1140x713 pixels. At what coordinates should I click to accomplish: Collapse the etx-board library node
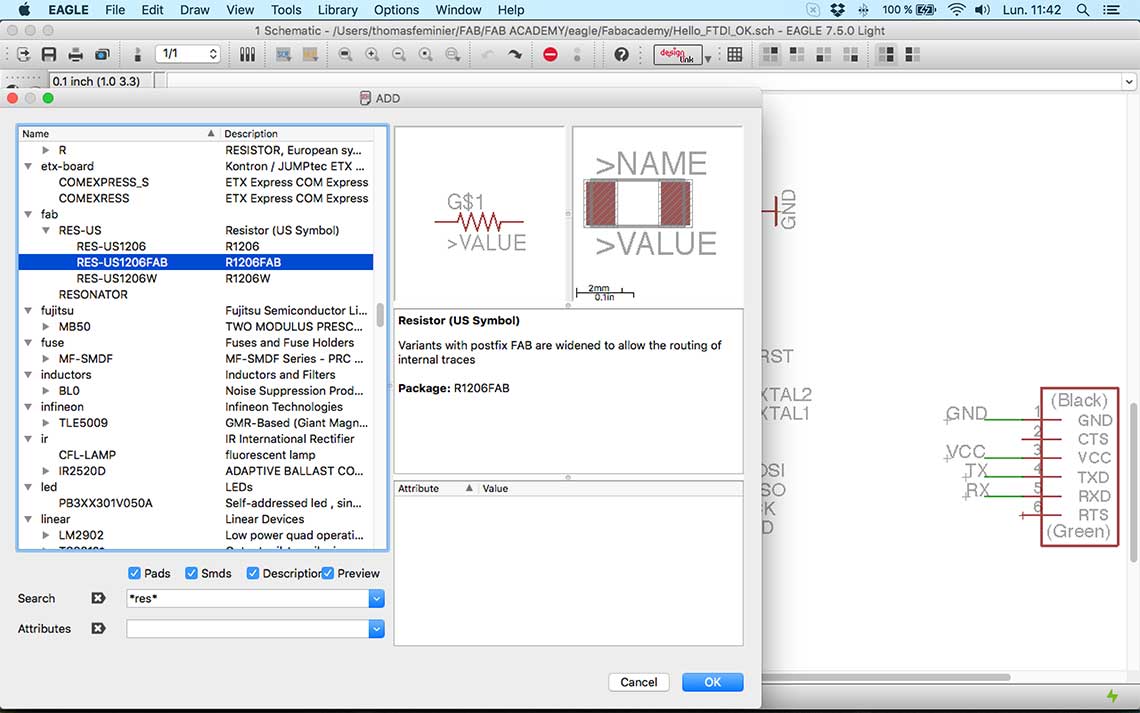coord(28,166)
